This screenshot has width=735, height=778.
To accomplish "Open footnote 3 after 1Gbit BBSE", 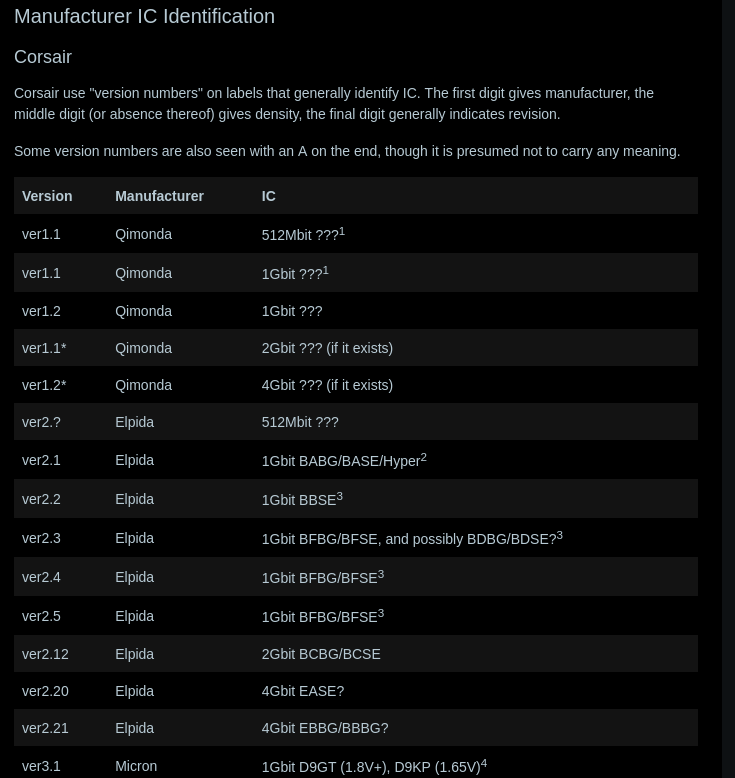I will [x=339, y=496].
